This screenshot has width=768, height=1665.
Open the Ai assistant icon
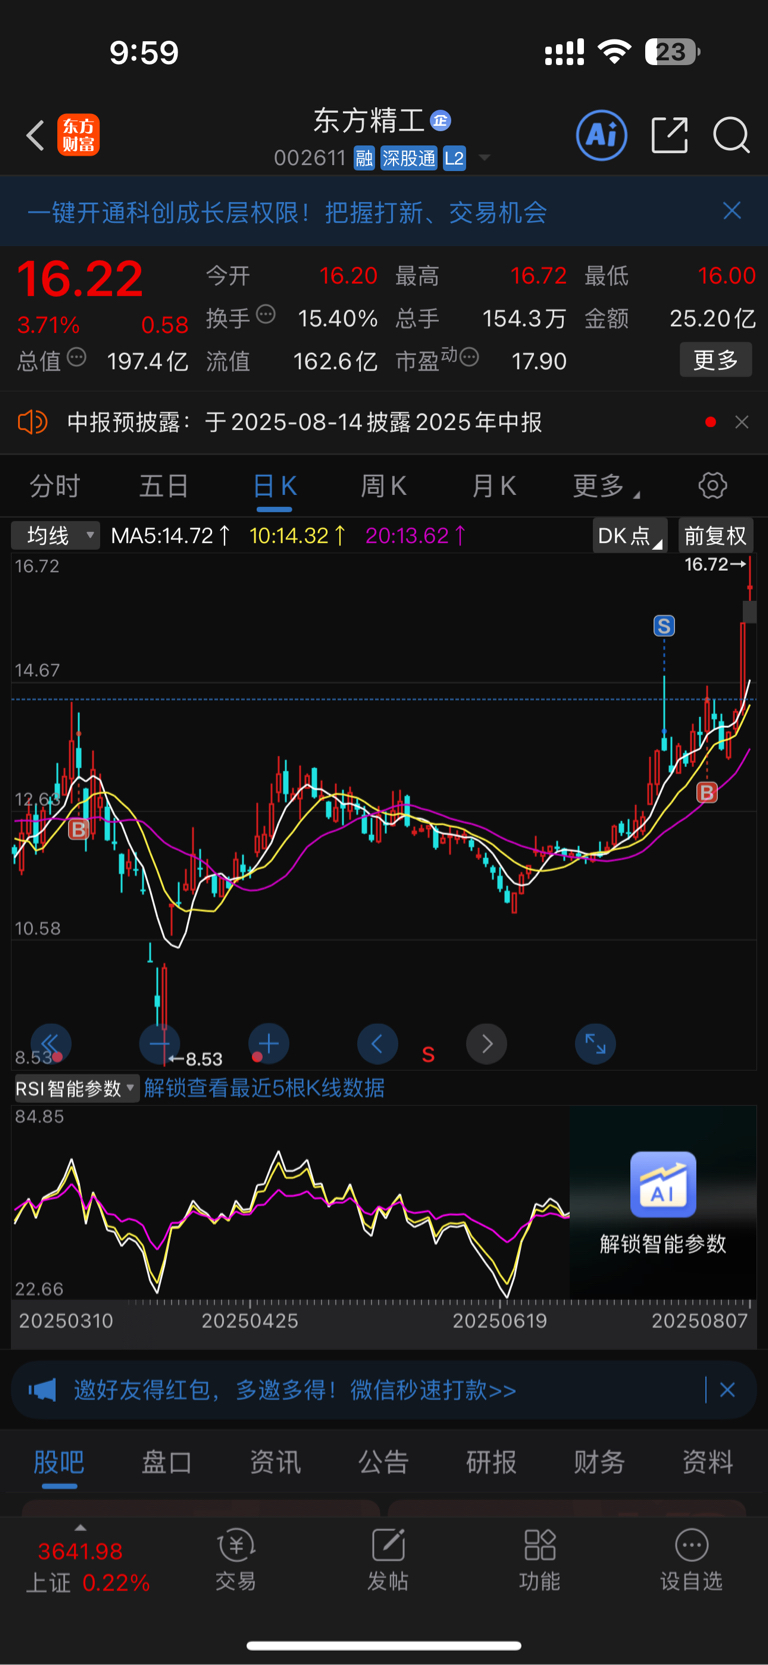click(x=602, y=135)
